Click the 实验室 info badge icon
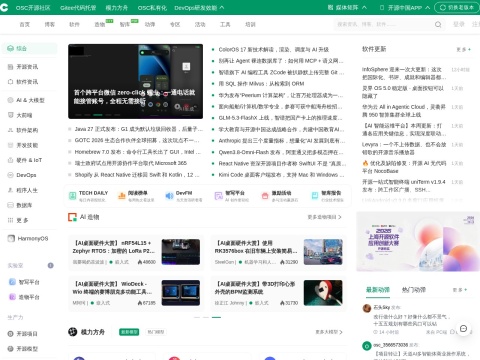This screenshot has width=480, height=360. point(50,265)
